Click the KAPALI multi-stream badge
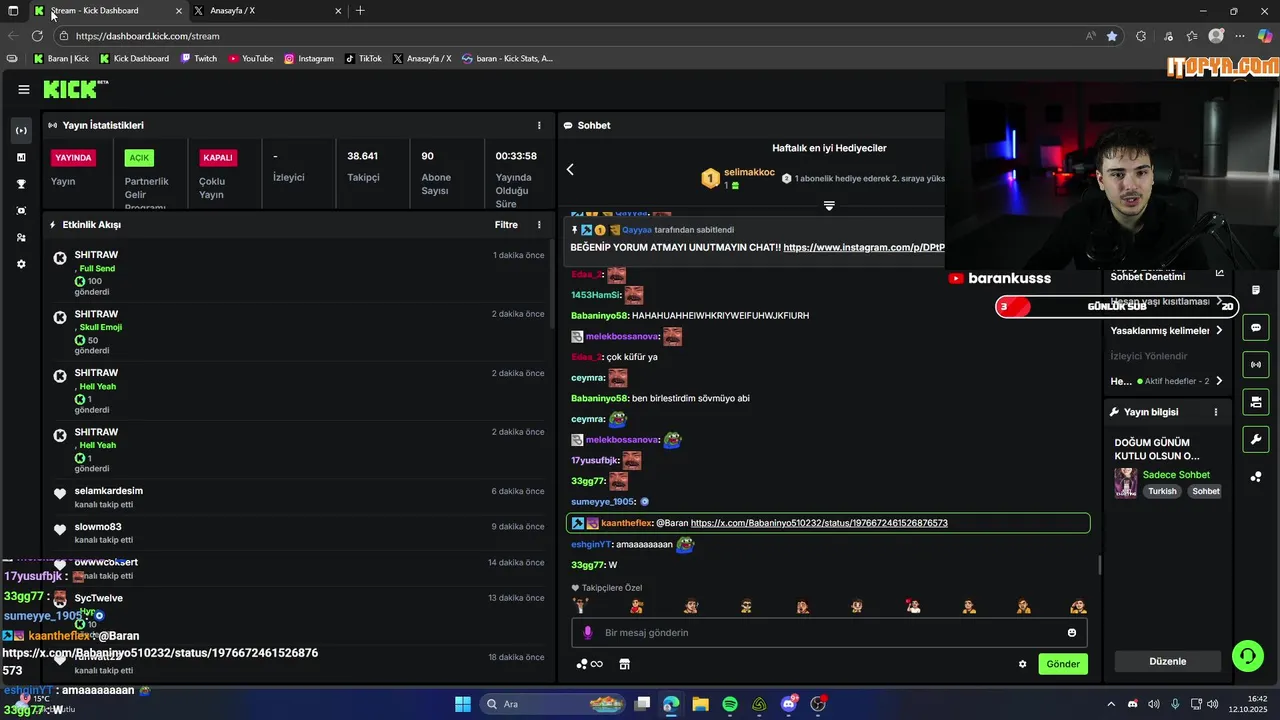Image resolution: width=1280 pixels, height=720 pixels. pyautogui.click(x=218, y=158)
